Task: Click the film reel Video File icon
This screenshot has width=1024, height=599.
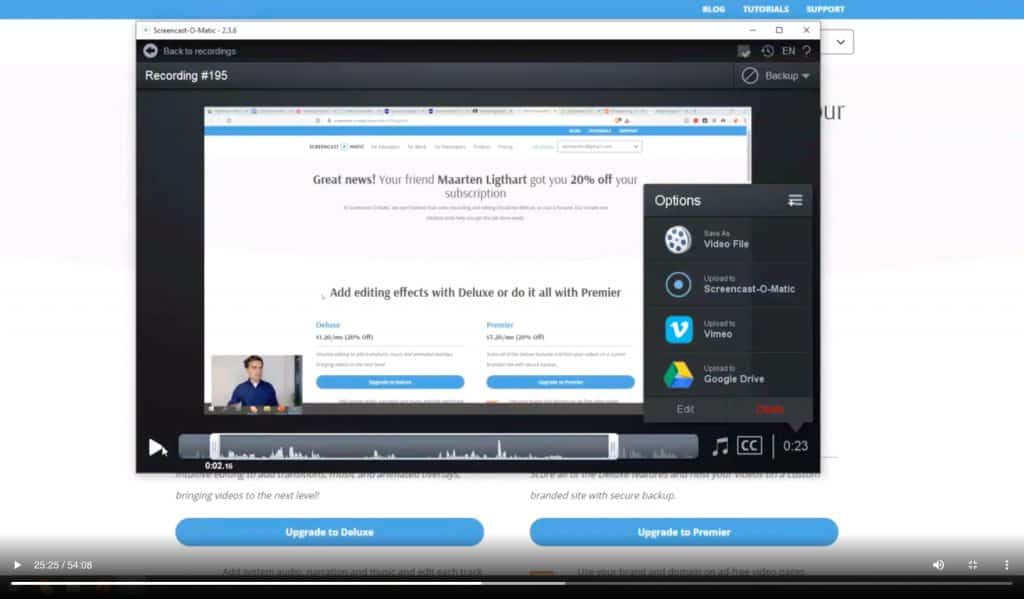Action: coord(678,240)
